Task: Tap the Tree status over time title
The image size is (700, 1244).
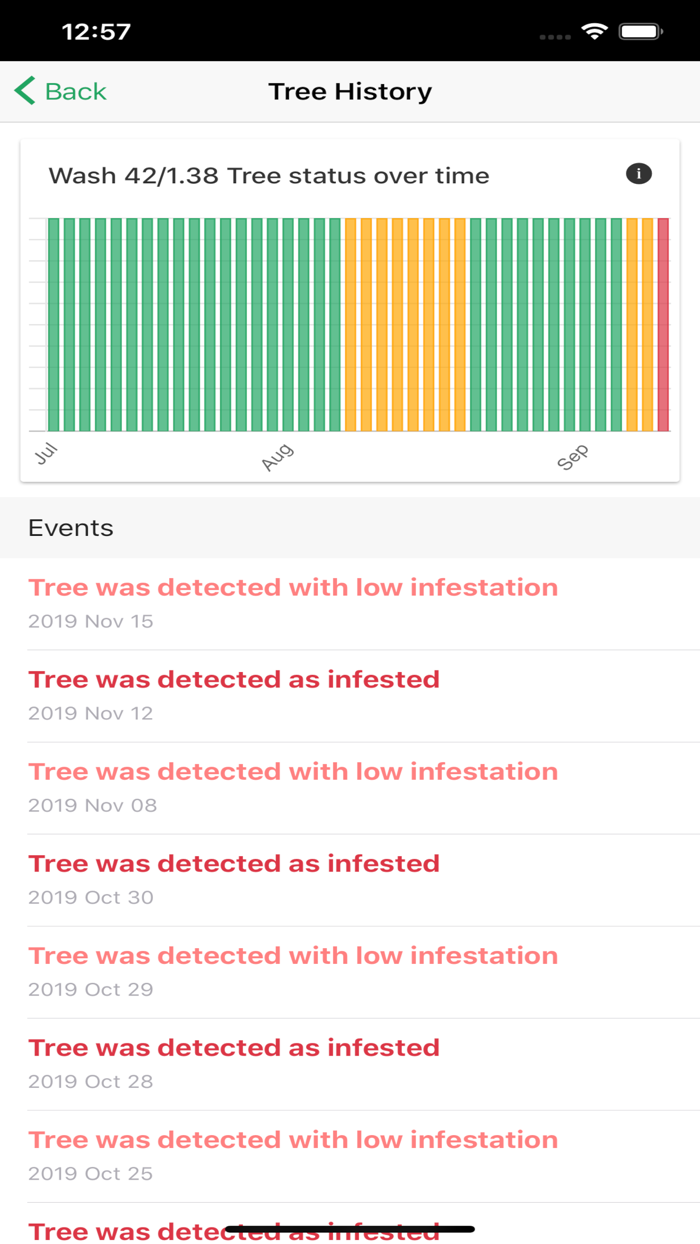Action: point(269,176)
